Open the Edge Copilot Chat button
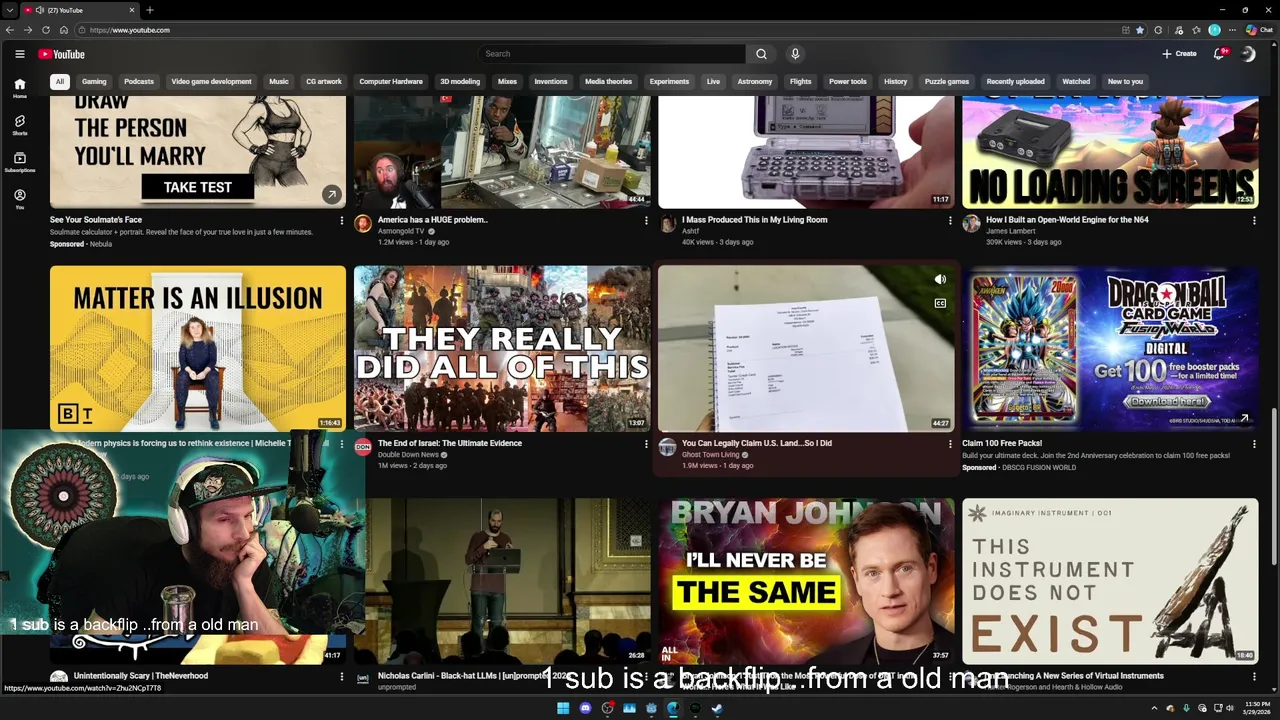Viewport: 1280px width, 720px height. click(1258, 30)
